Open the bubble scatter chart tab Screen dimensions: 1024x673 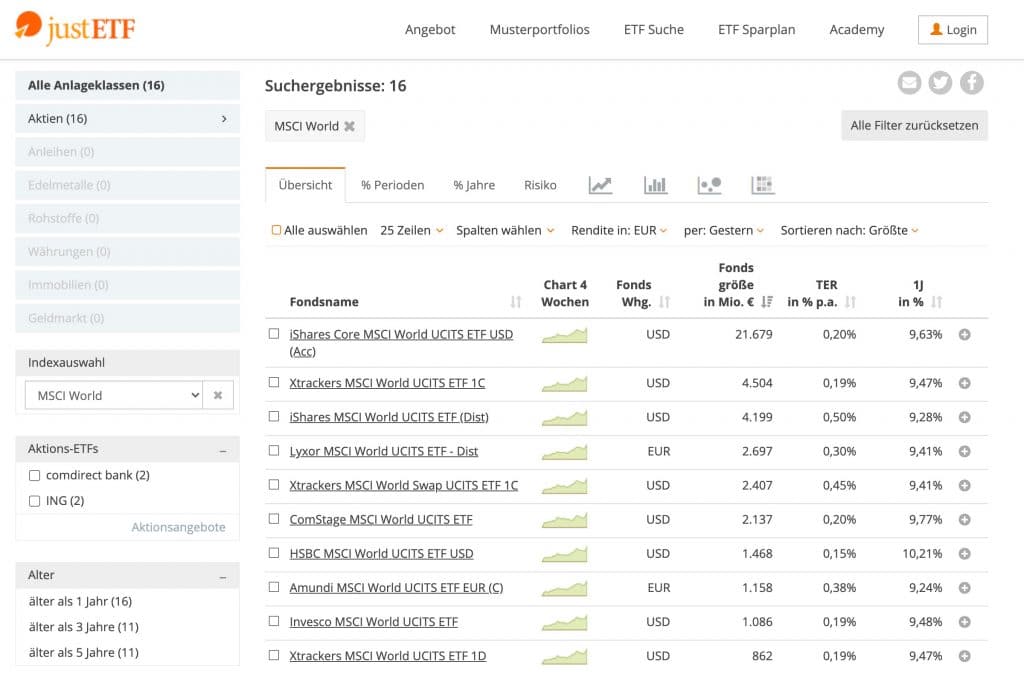pos(709,185)
